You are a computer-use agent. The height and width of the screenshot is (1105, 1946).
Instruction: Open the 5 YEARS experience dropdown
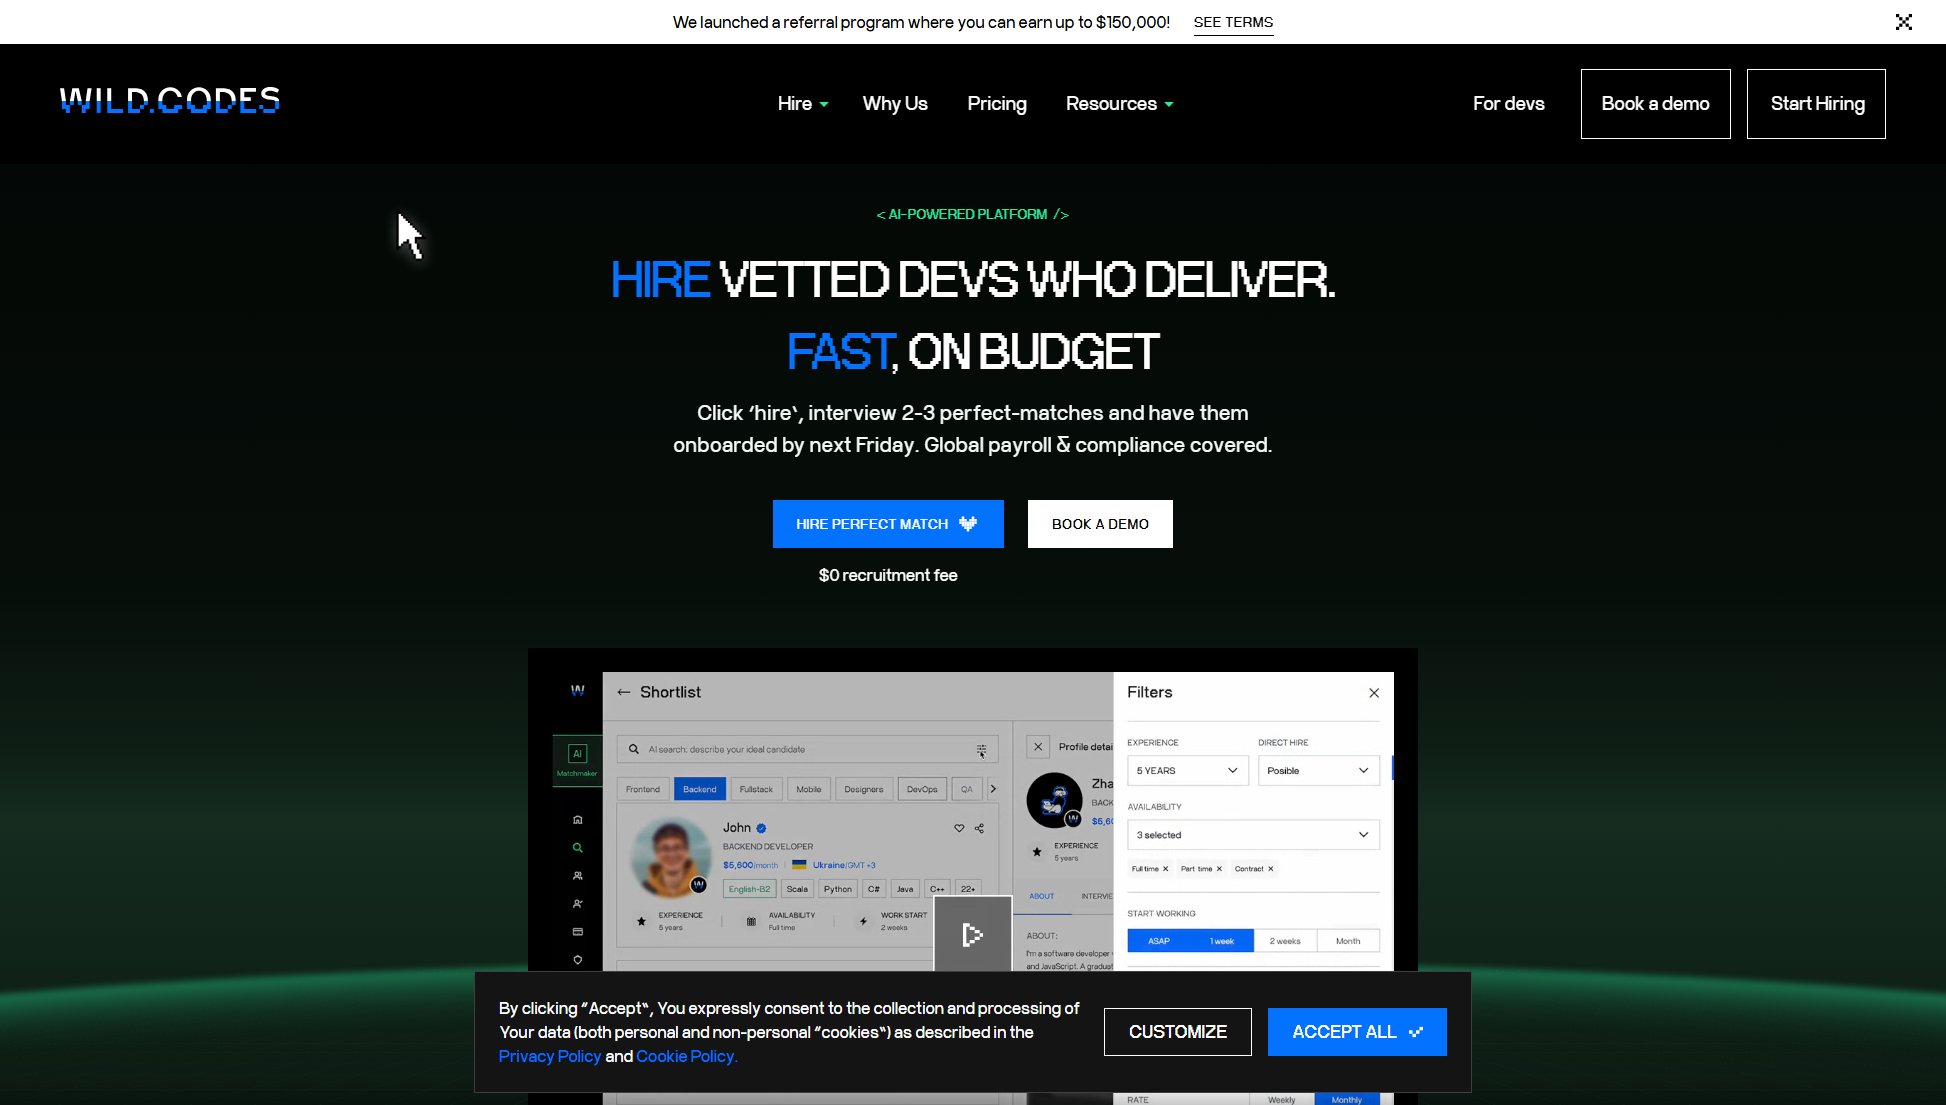click(x=1186, y=771)
